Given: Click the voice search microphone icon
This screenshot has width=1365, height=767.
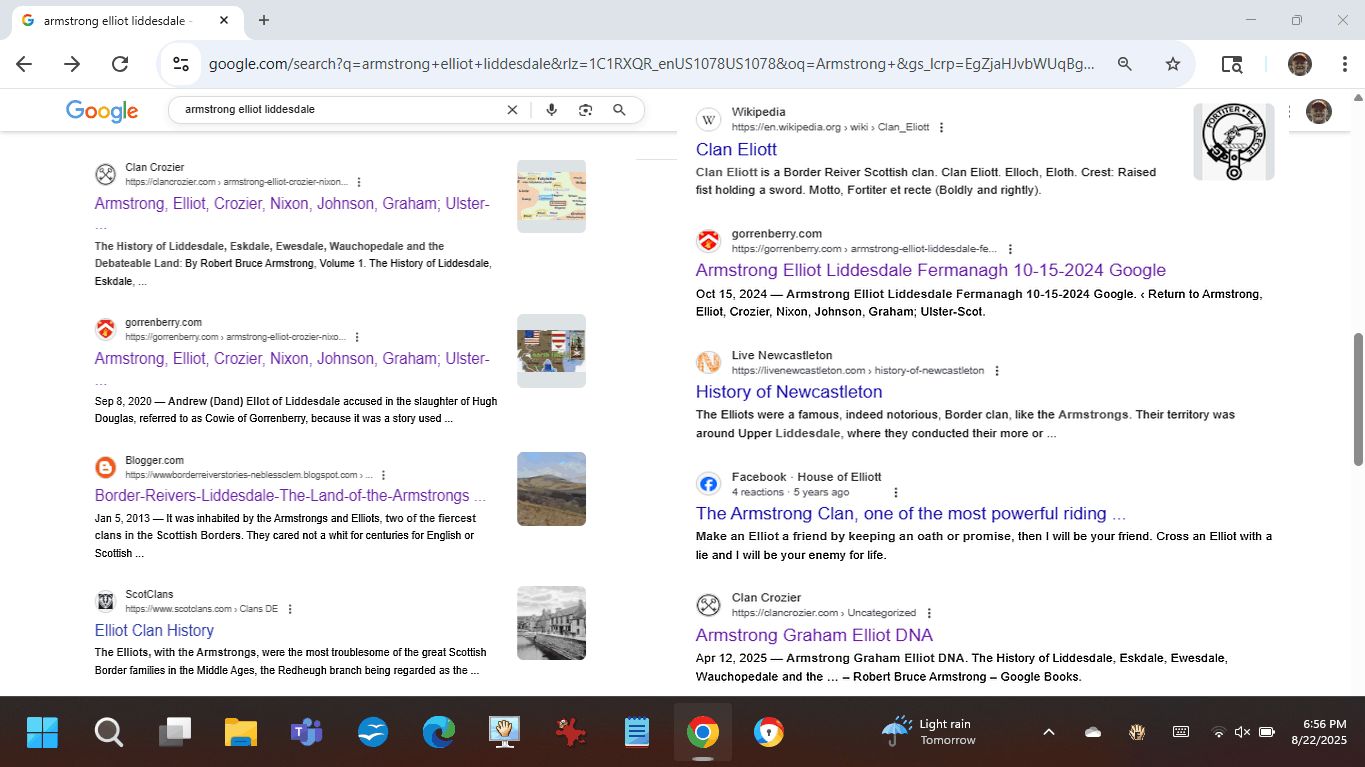Looking at the screenshot, I should 551,110.
